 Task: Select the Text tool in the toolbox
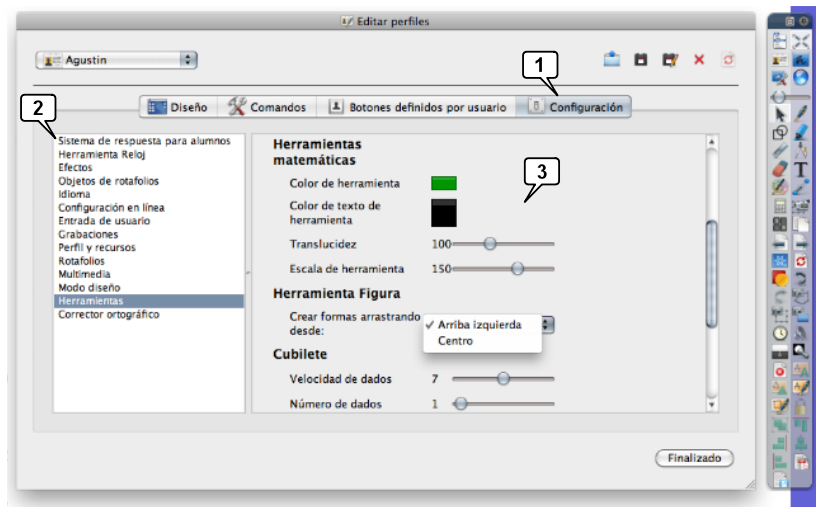point(800,169)
